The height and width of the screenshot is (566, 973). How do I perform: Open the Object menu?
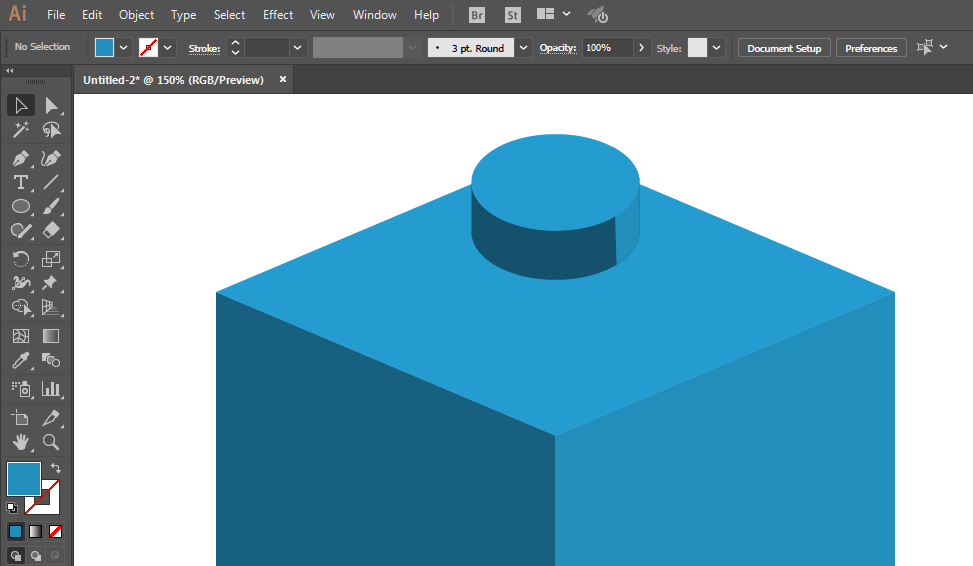[137, 15]
